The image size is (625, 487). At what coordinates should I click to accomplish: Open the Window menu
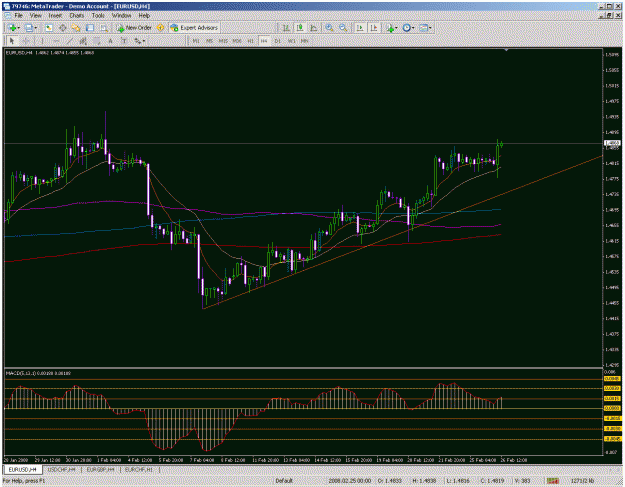122,16
